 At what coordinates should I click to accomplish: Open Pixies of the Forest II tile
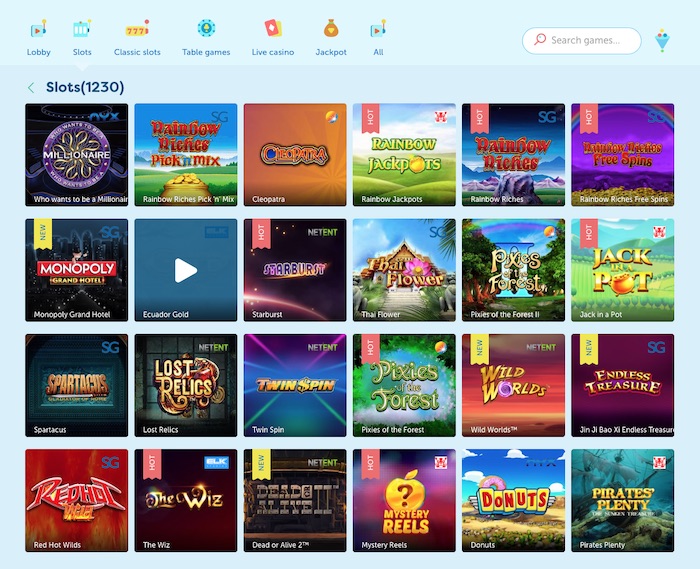[x=513, y=270]
